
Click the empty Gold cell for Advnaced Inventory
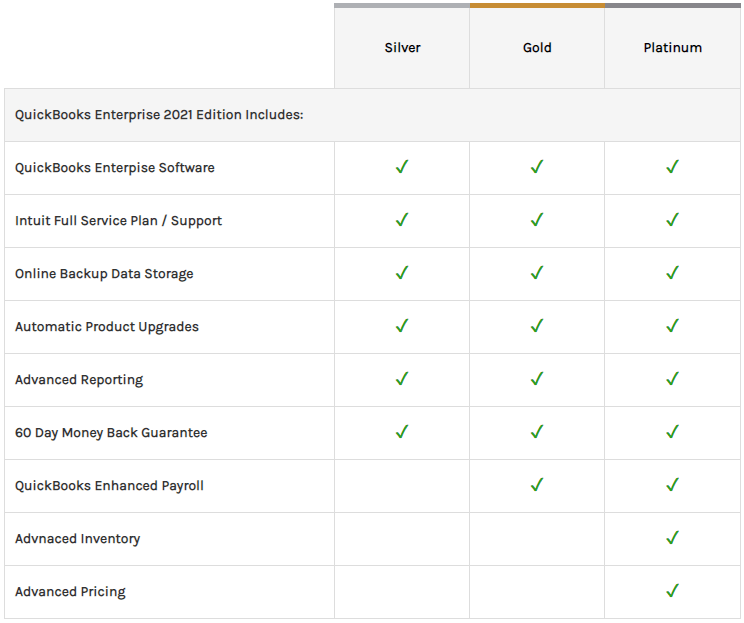point(537,538)
